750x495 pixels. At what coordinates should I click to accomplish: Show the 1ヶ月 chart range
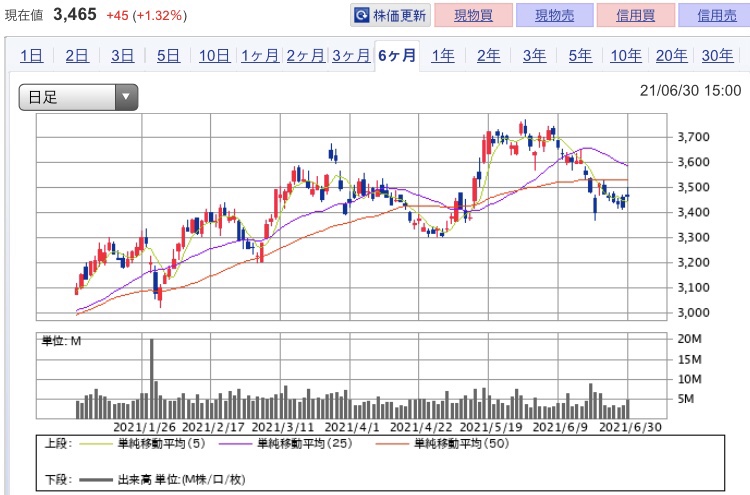260,56
